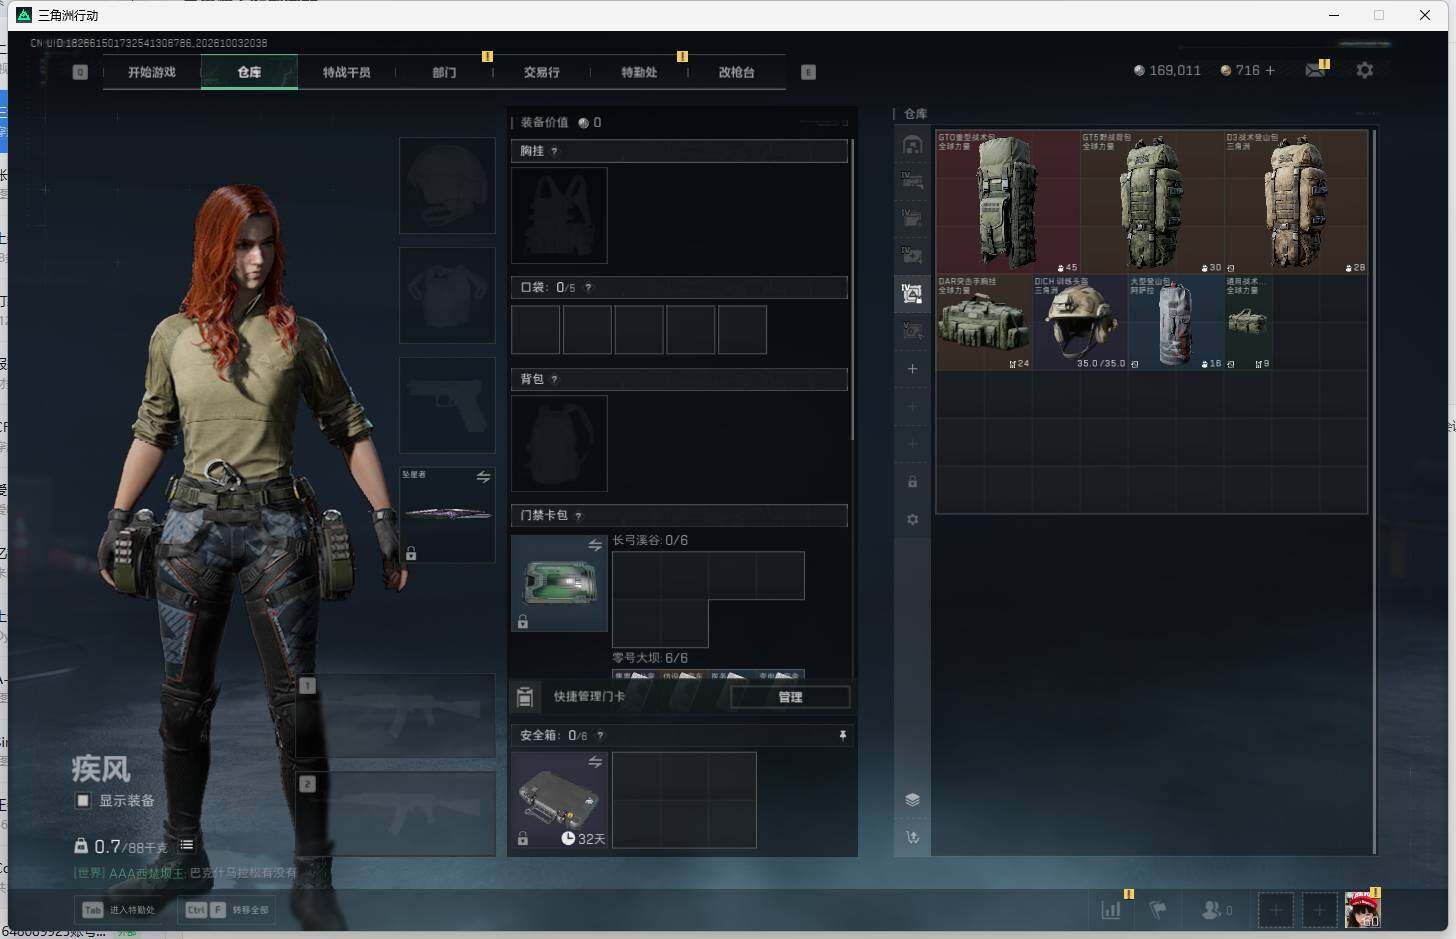1456x939 pixels.
Task: Click the empty 胸挂 chest rig slot
Action: tap(559, 215)
